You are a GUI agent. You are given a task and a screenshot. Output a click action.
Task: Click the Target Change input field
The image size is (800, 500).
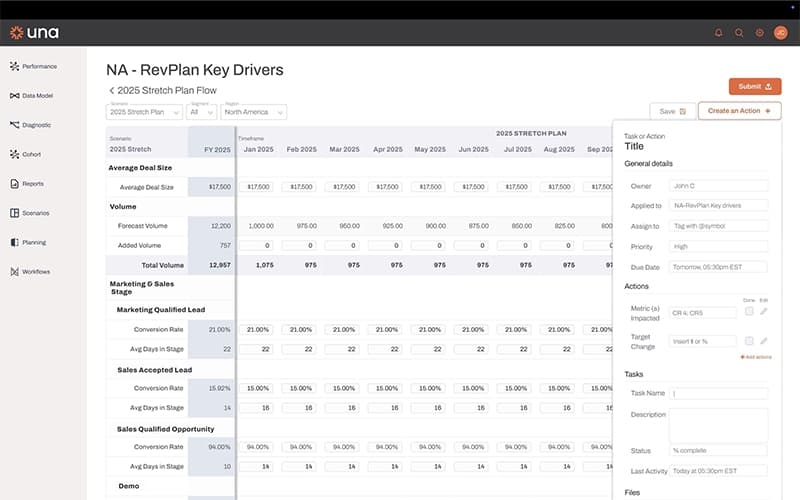[703, 341]
